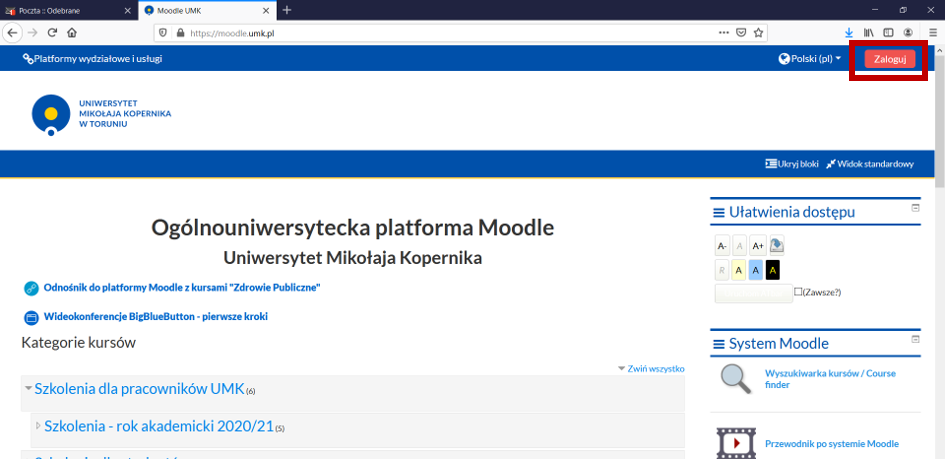Open the Firefox library icon
Viewport: 945px width, 459px height.
[868, 33]
